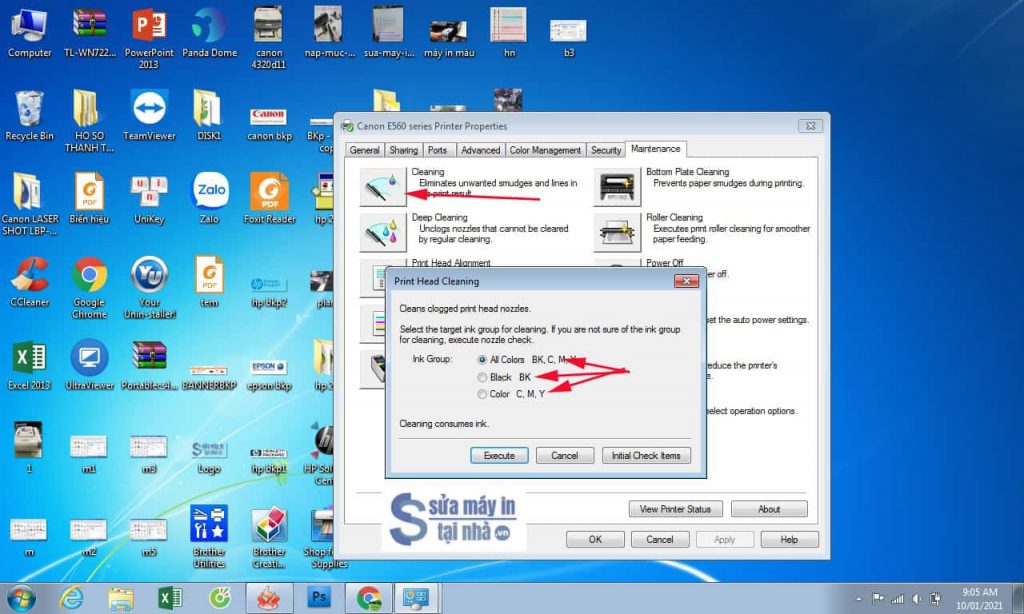Select the Zalo desktop icon
1024x614 pixels.
pos(209,199)
